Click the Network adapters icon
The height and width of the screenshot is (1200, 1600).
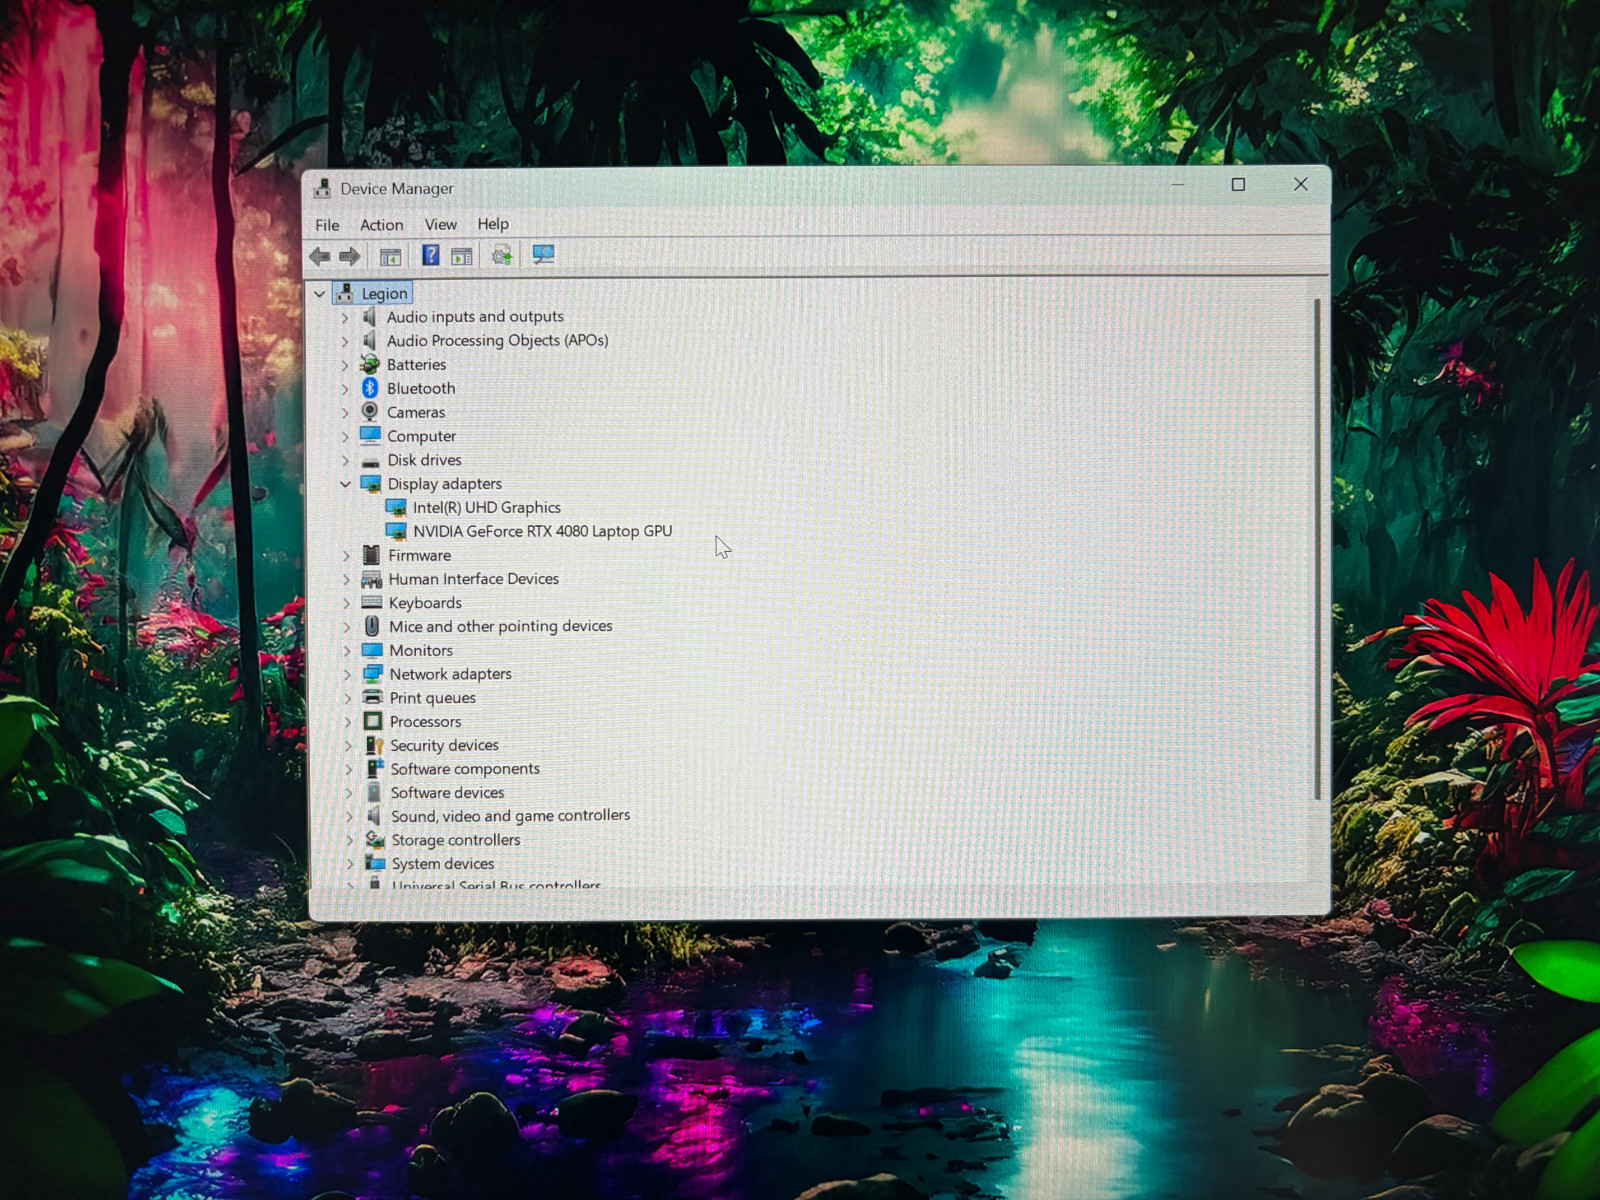(373, 673)
